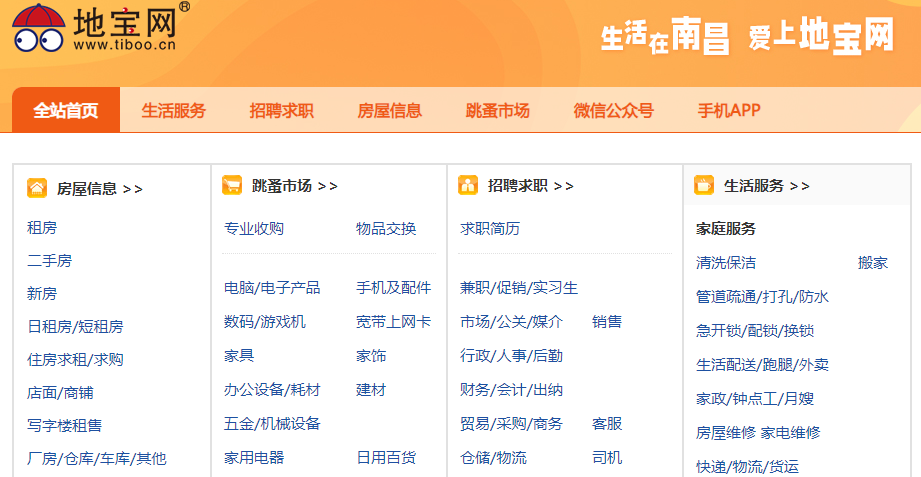The height and width of the screenshot is (477, 921).
Task: Open the 家具 category link
Action: click(x=239, y=355)
